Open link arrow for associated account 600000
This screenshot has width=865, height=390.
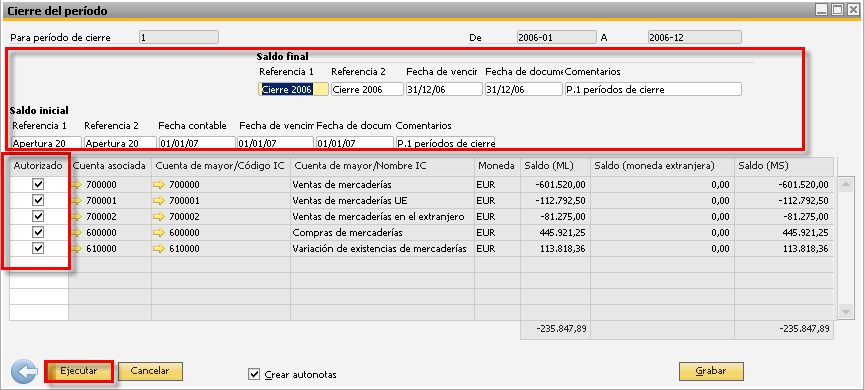[x=77, y=233]
